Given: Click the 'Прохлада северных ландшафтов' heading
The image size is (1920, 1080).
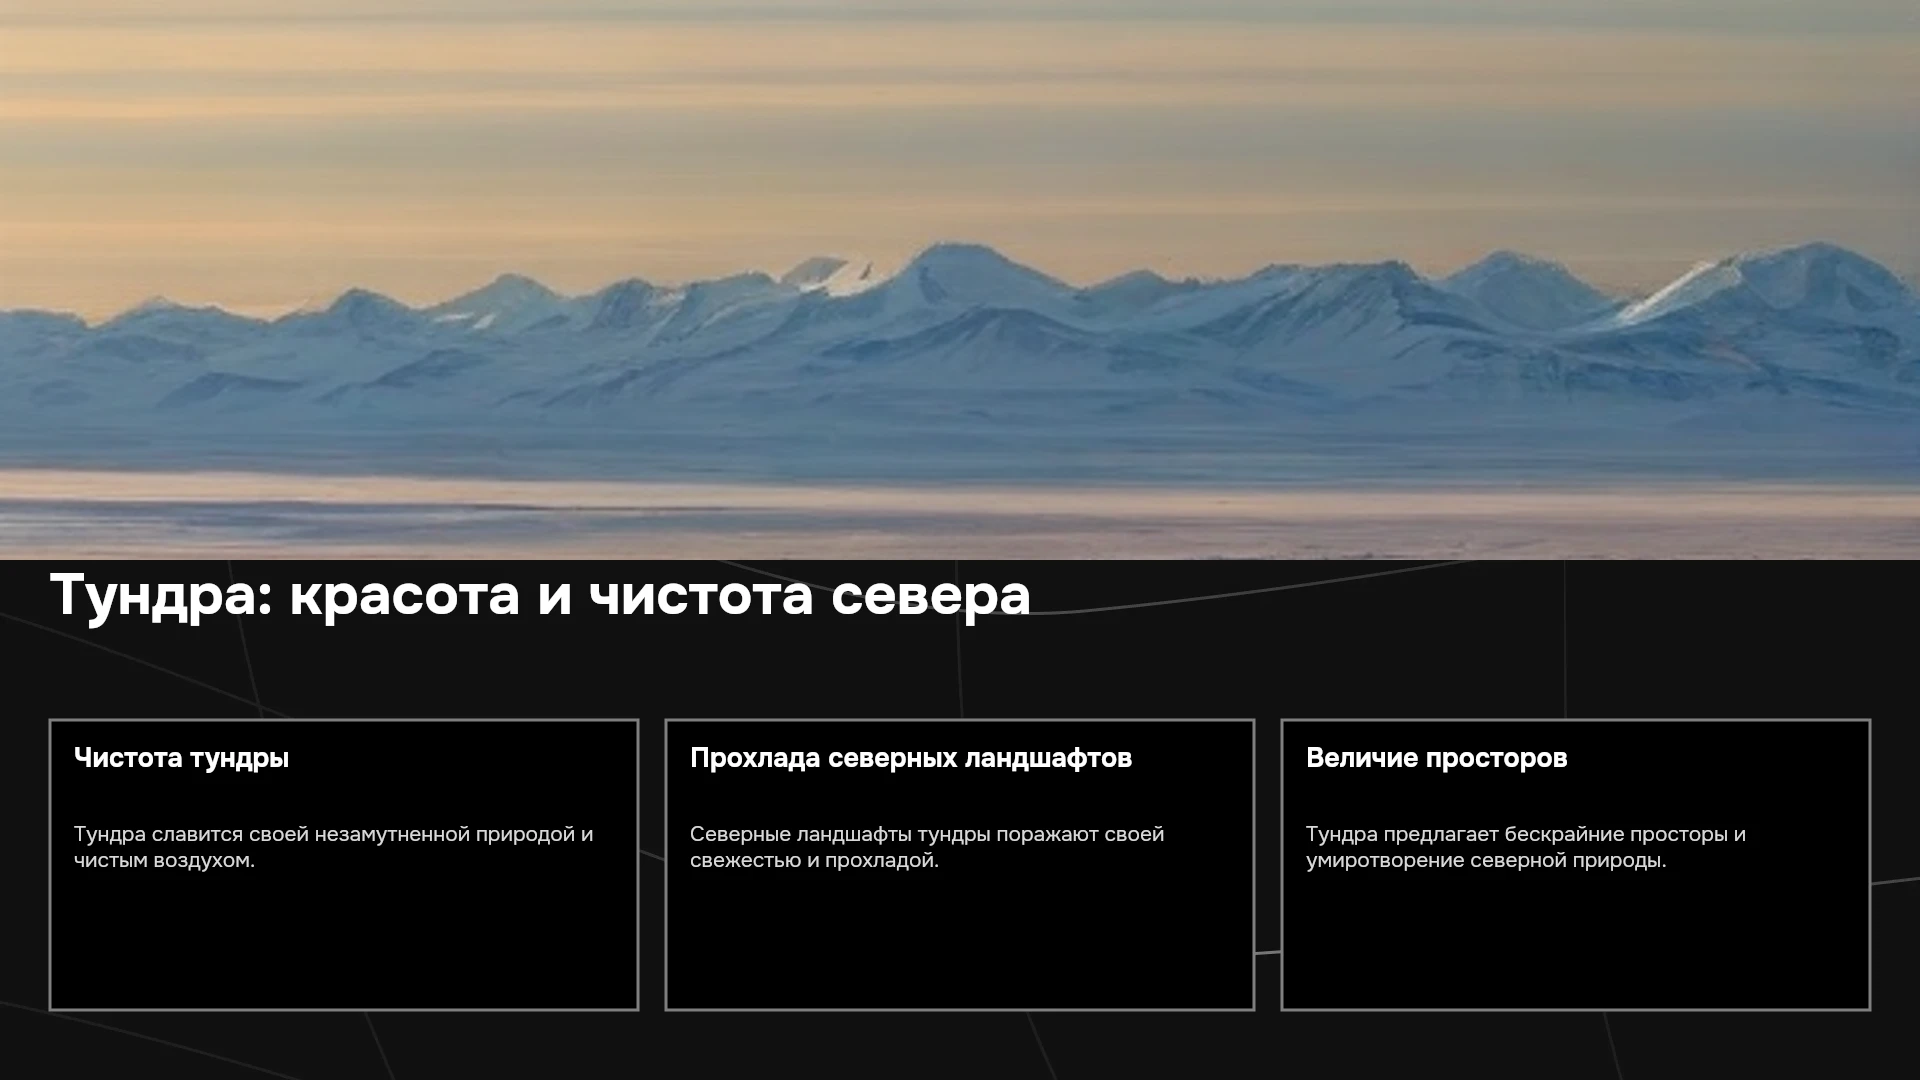Looking at the screenshot, I should point(911,758).
